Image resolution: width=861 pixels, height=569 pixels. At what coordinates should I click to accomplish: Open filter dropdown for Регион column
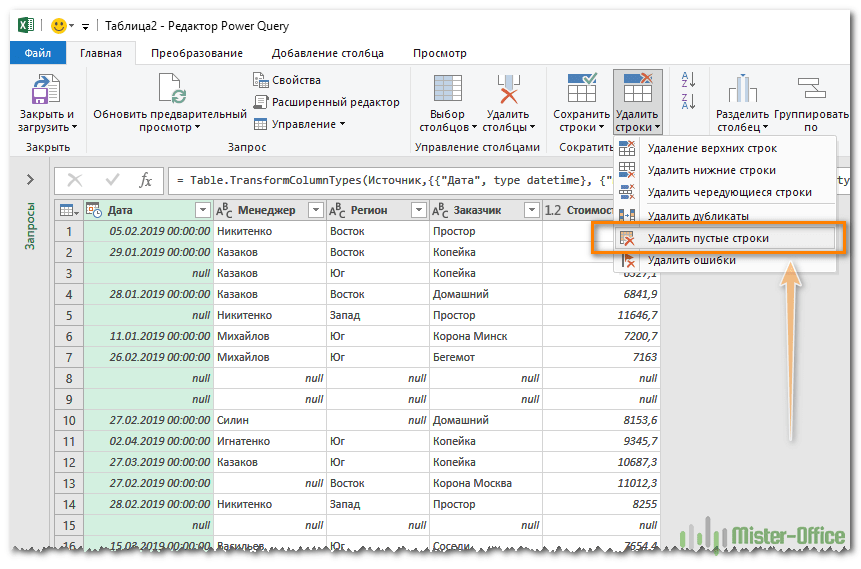click(418, 210)
